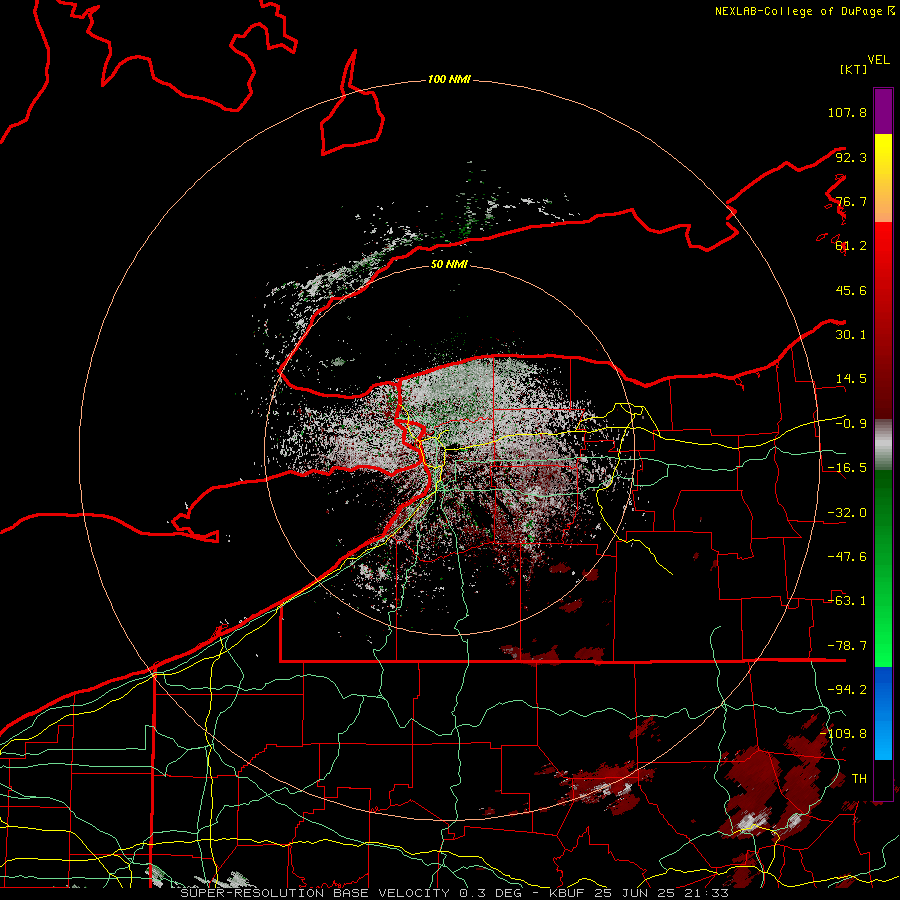Select the 92.3 legend value

pyautogui.click(x=851, y=157)
